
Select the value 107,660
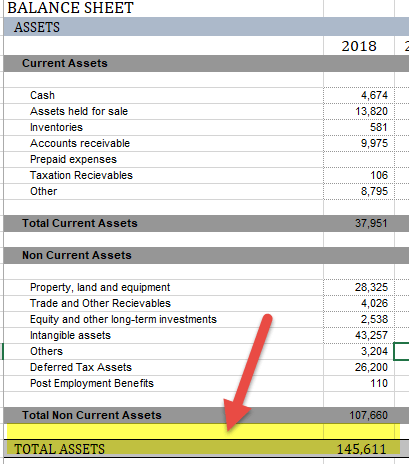click(368, 415)
